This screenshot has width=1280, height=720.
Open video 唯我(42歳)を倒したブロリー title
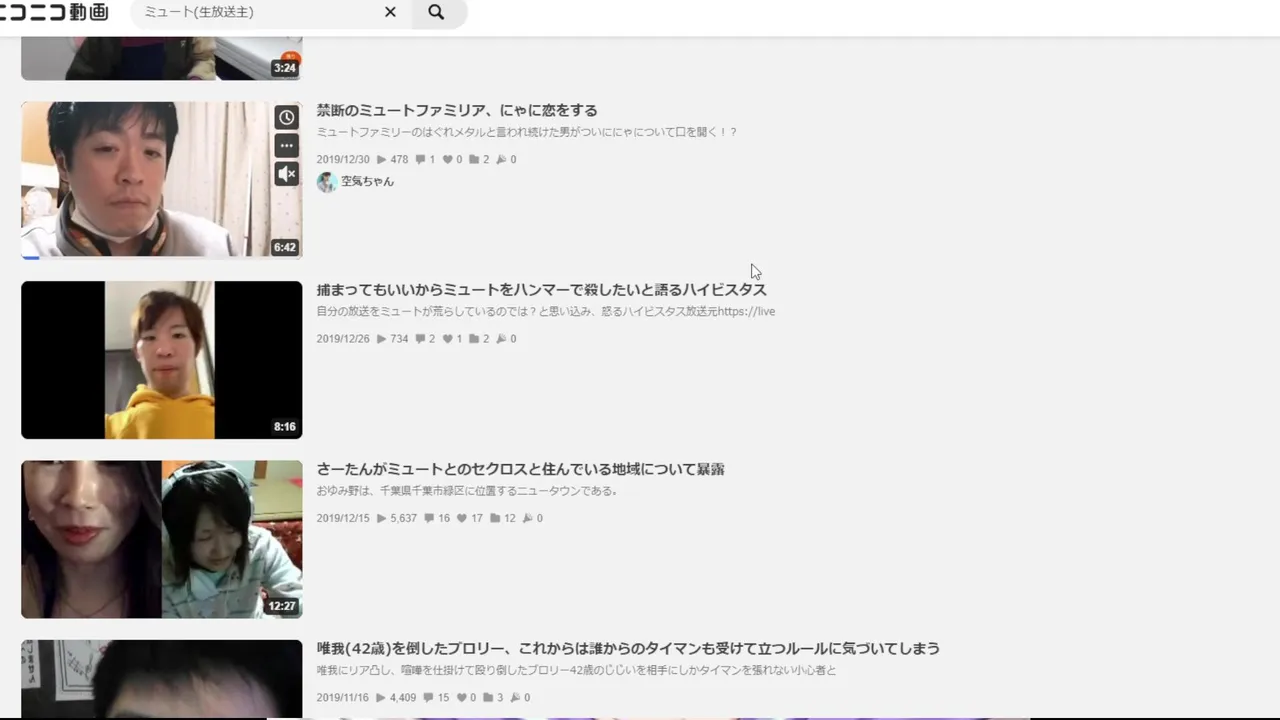628,649
